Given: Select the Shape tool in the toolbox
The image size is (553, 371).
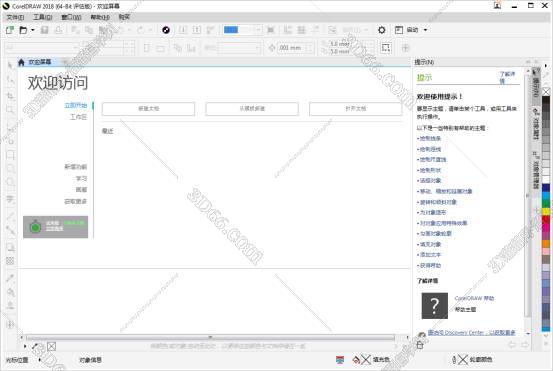Looking at the screenshot, I should [x=10, y=80].
